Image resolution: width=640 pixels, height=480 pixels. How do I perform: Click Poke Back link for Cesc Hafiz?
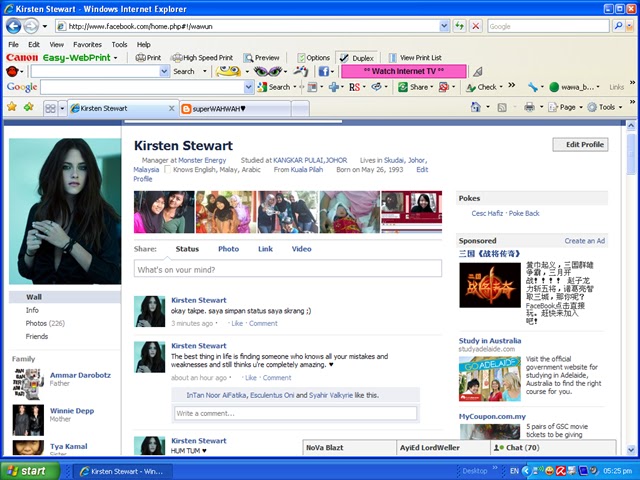pos(524,213)
